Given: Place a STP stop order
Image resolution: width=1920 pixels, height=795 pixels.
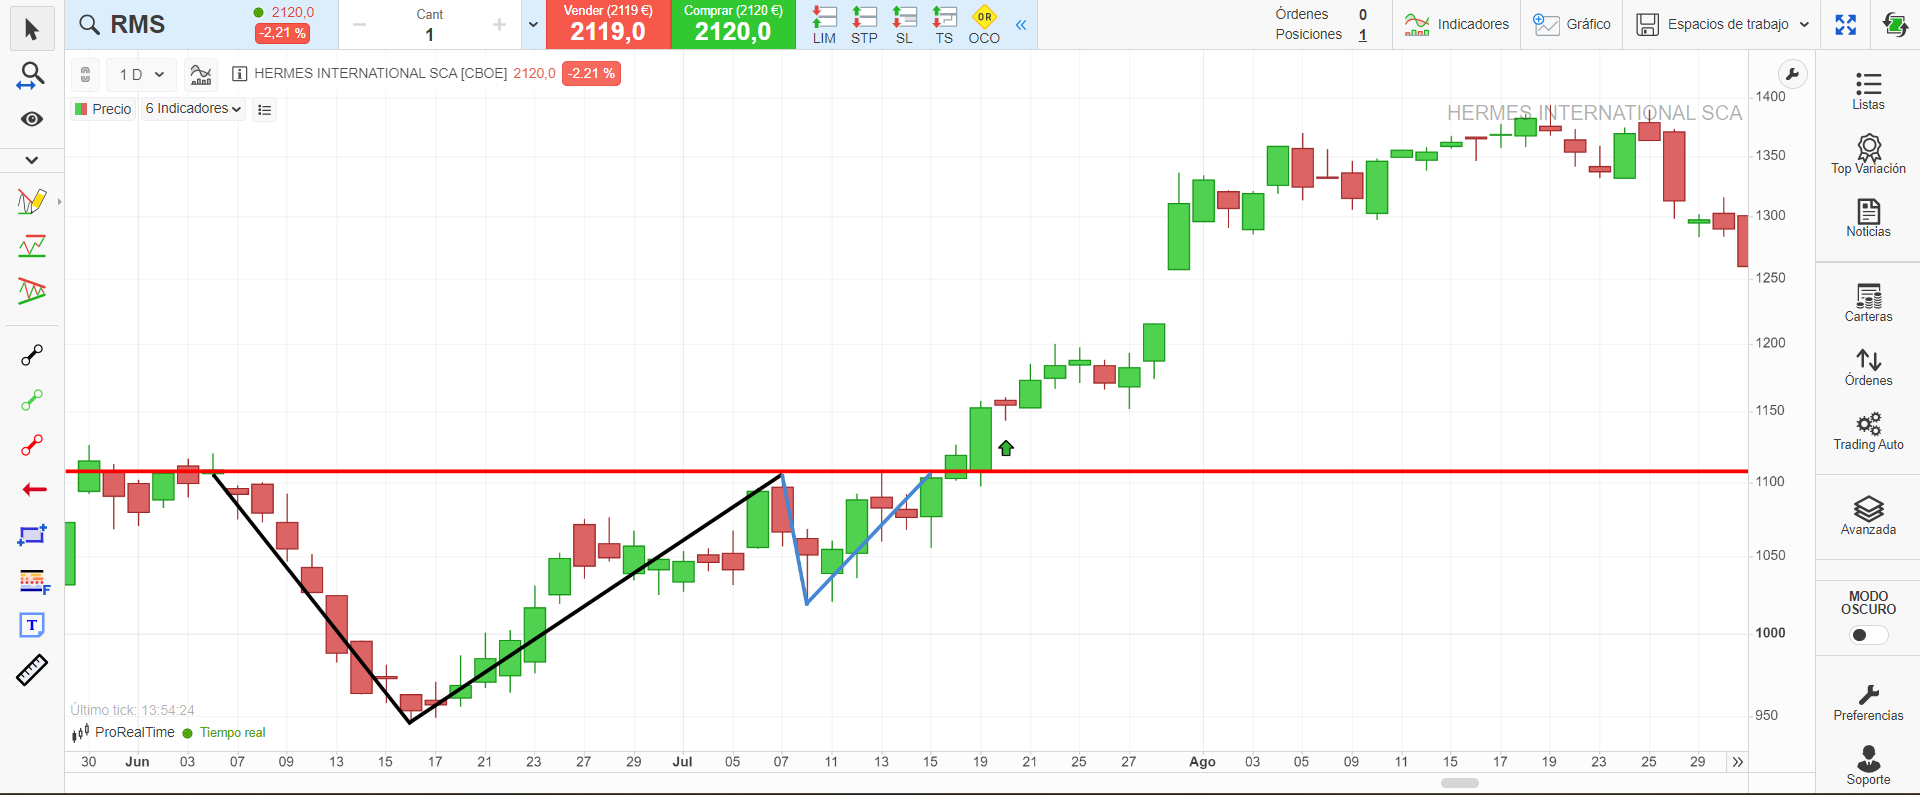Looking at the screenshot, I should point(864,25).
